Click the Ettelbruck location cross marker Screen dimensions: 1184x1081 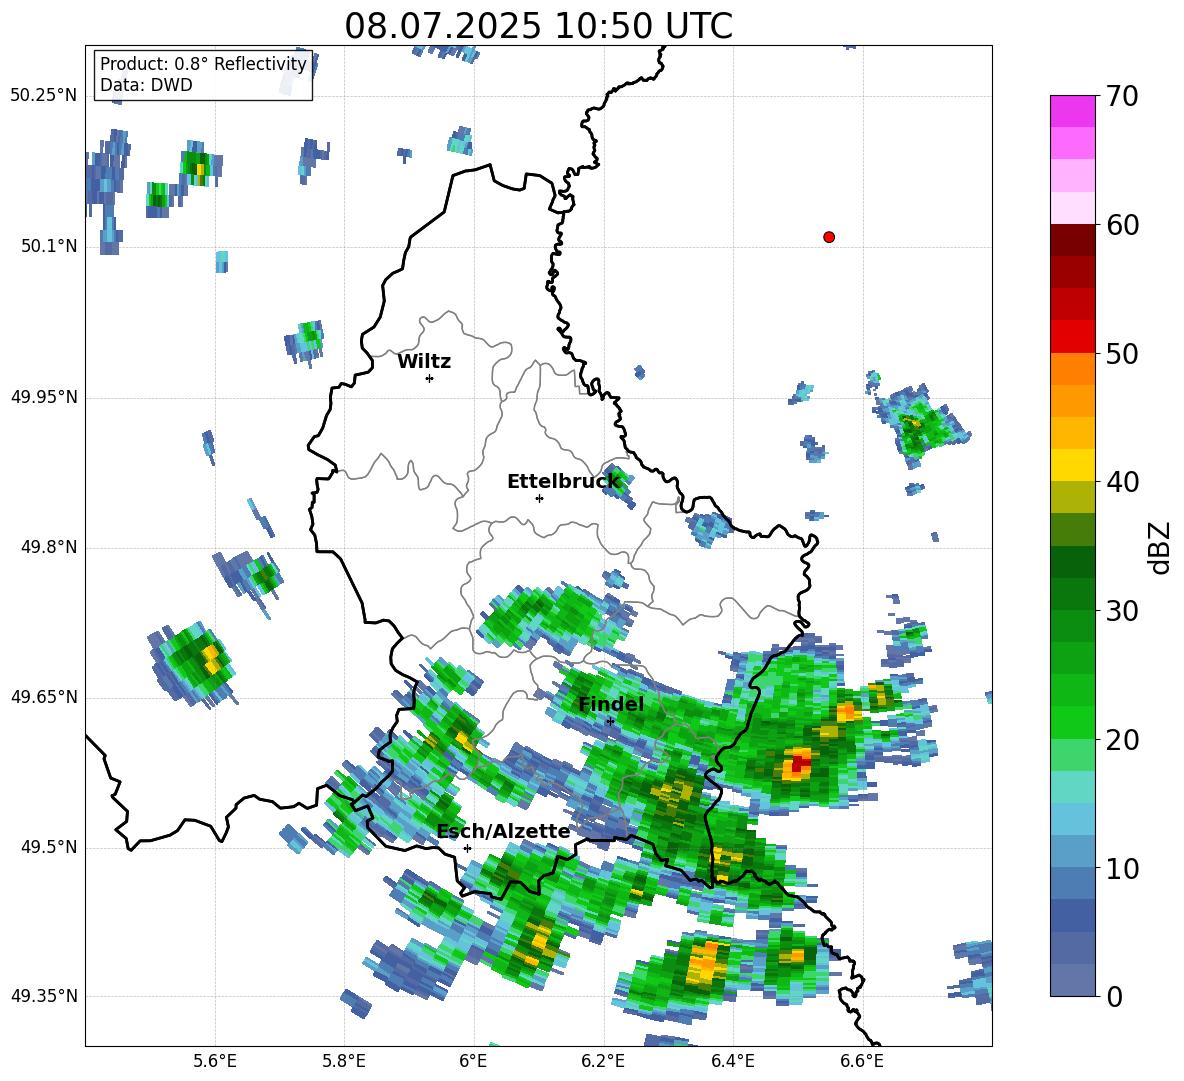pos(539,498)
